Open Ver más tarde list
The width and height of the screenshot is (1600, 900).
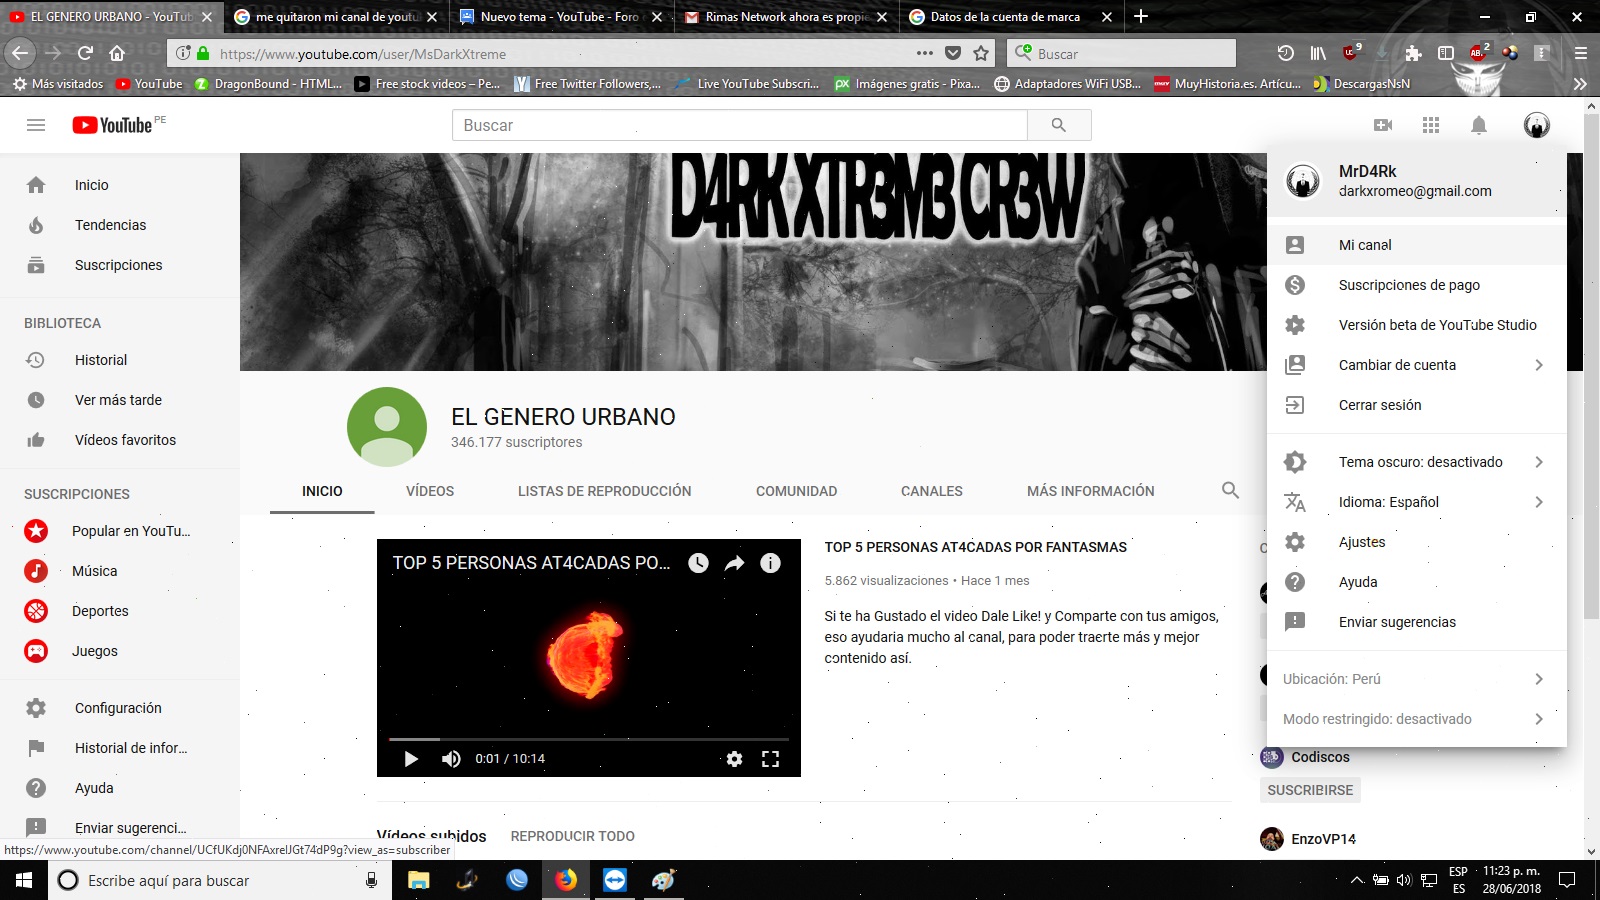120,400
